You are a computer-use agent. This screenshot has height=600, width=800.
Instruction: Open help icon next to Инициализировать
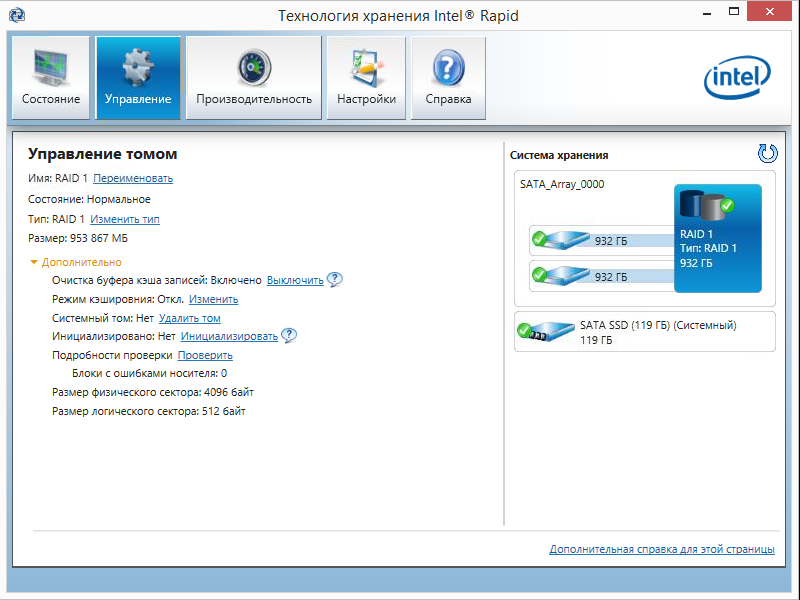[x=289, y=336]
